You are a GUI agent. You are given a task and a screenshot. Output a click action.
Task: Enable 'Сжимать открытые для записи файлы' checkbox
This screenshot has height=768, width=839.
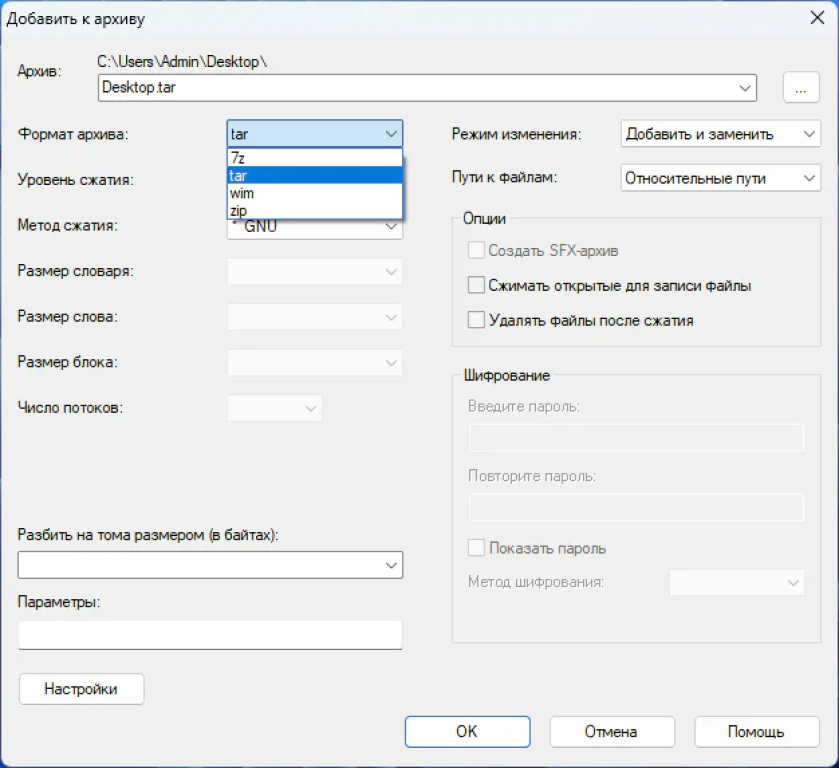point(477,286)
